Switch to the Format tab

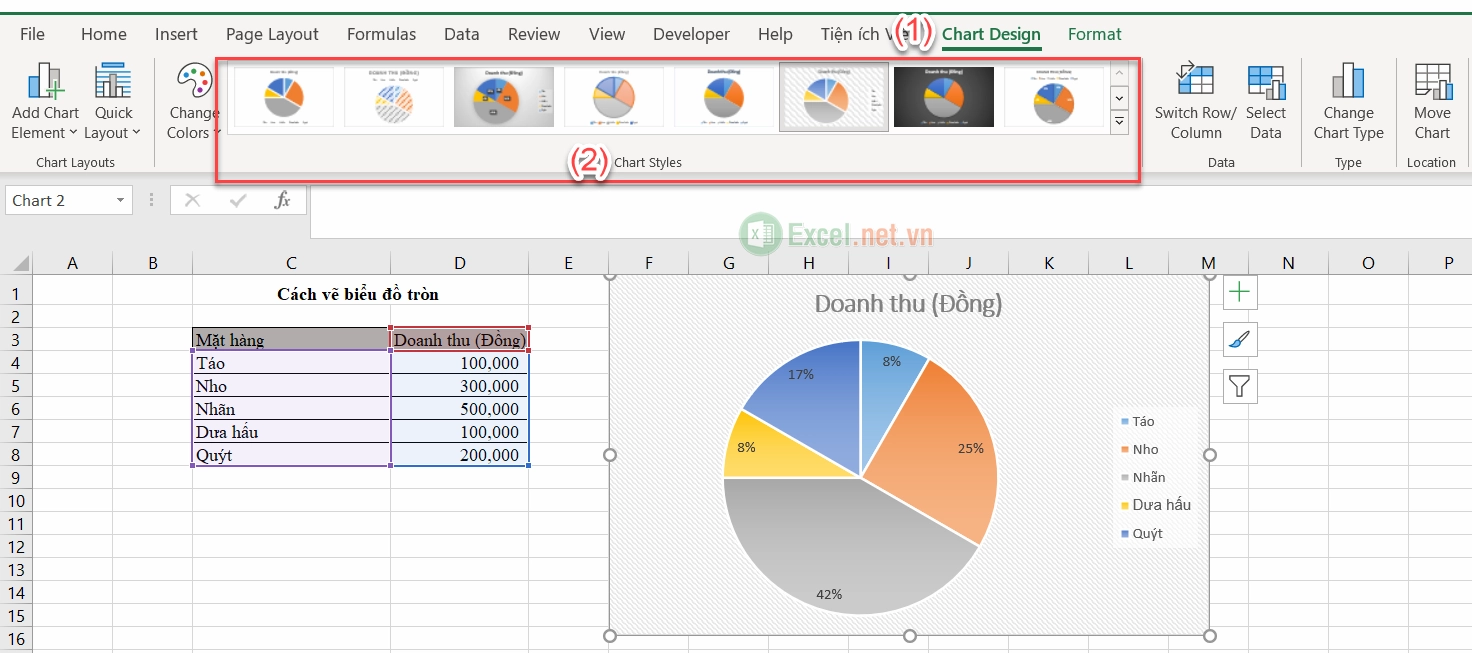pos(1094,34)
